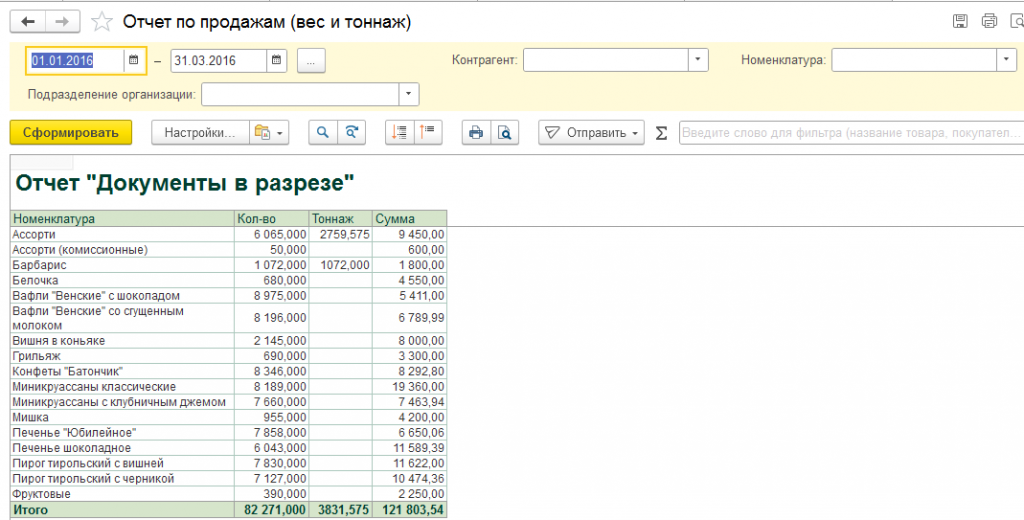Click the sigma sum icon
1024x520 pixels.
tap(662, 133)
